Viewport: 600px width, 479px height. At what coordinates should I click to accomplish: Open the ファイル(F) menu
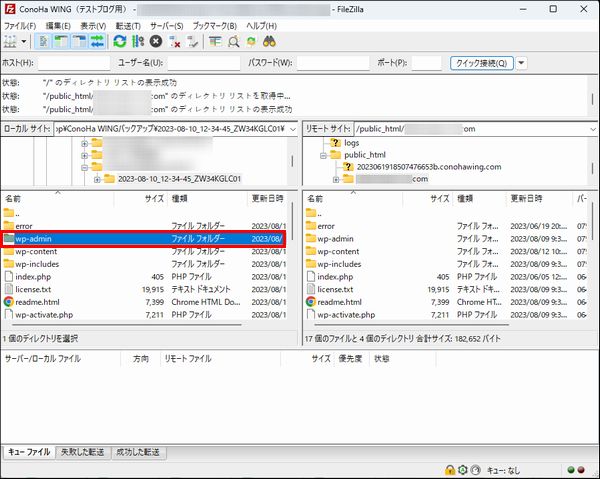point(20,26)
